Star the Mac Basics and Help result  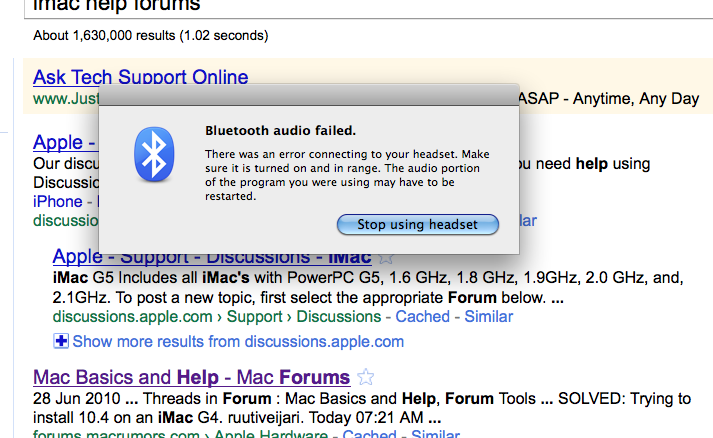[x=365, y=377]
